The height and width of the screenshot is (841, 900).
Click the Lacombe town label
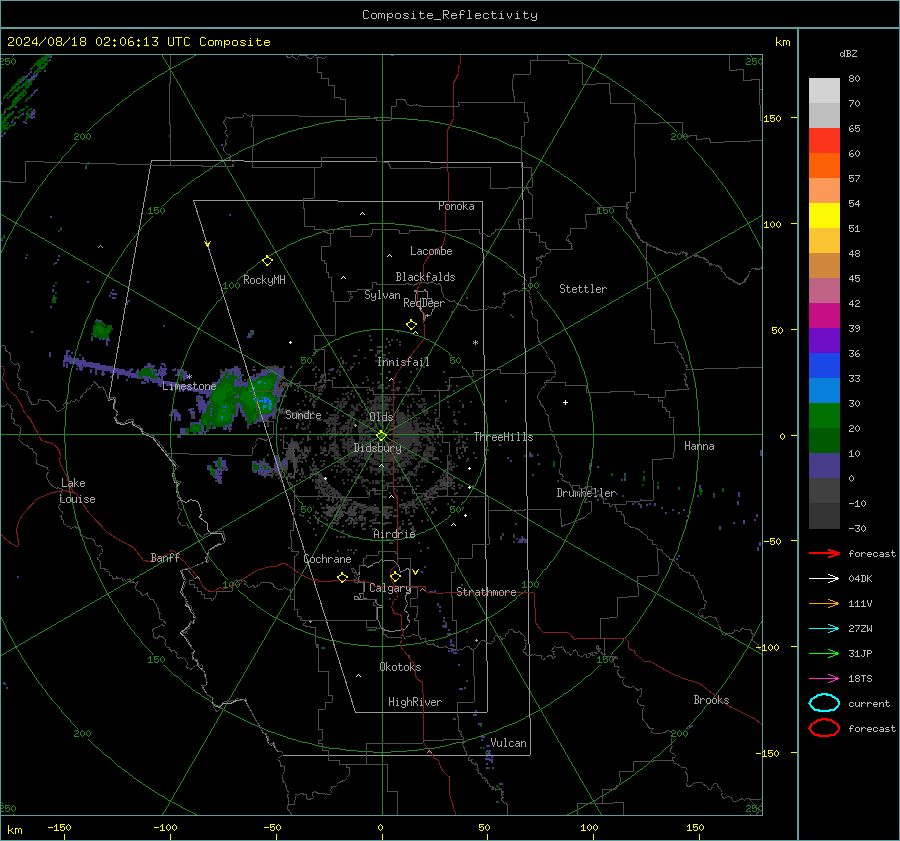(431, 251)
